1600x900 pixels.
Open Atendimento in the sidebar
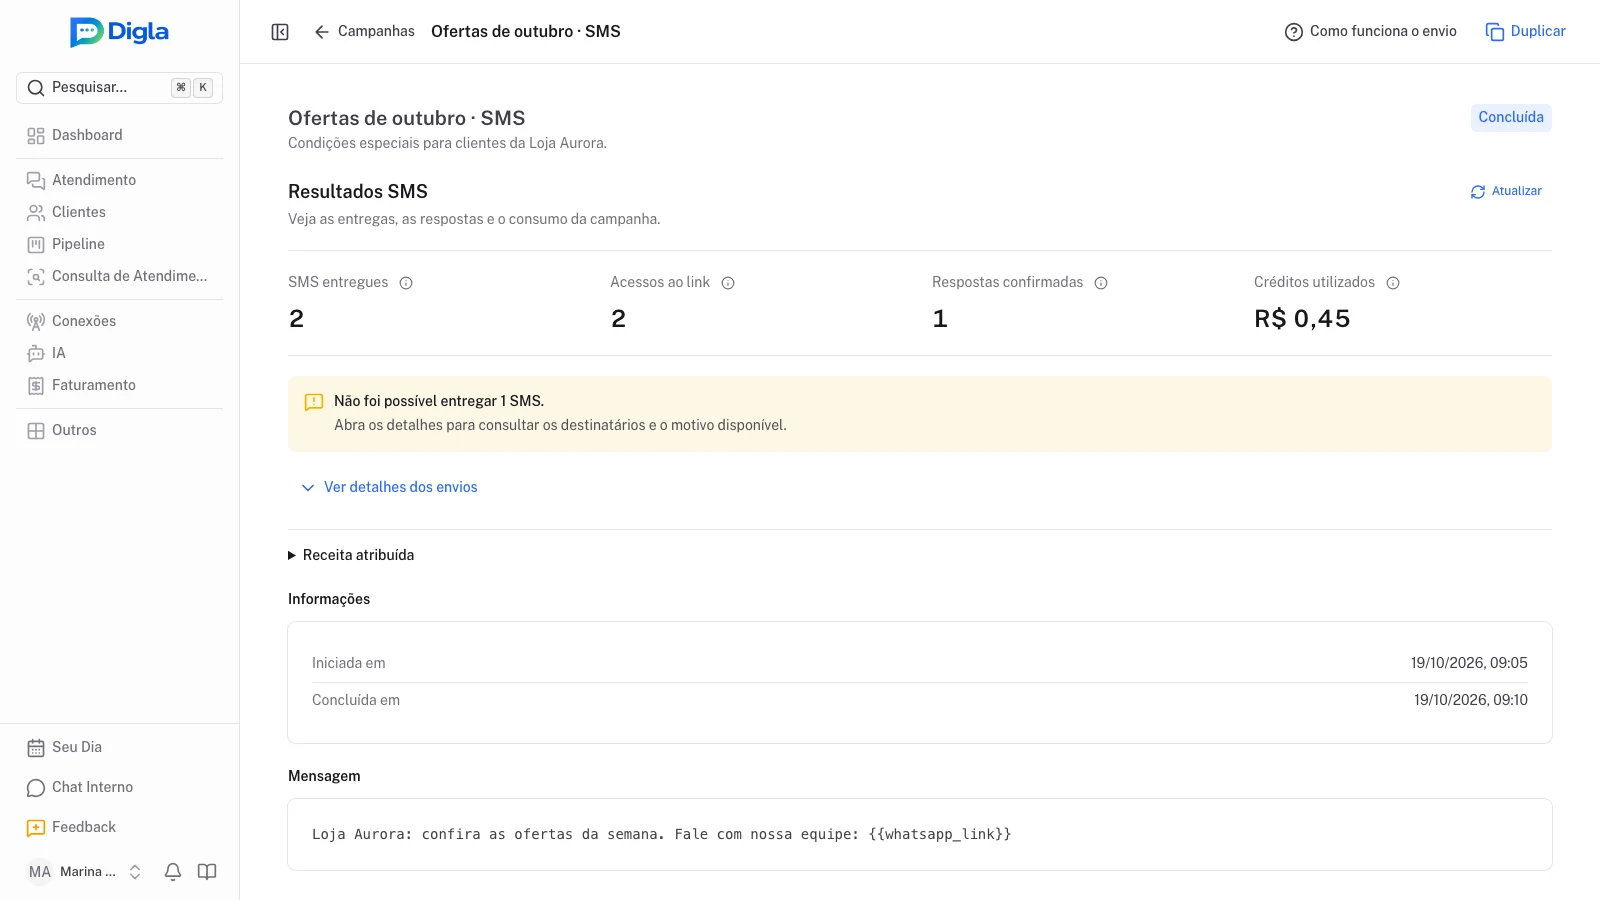click(119, 180)
